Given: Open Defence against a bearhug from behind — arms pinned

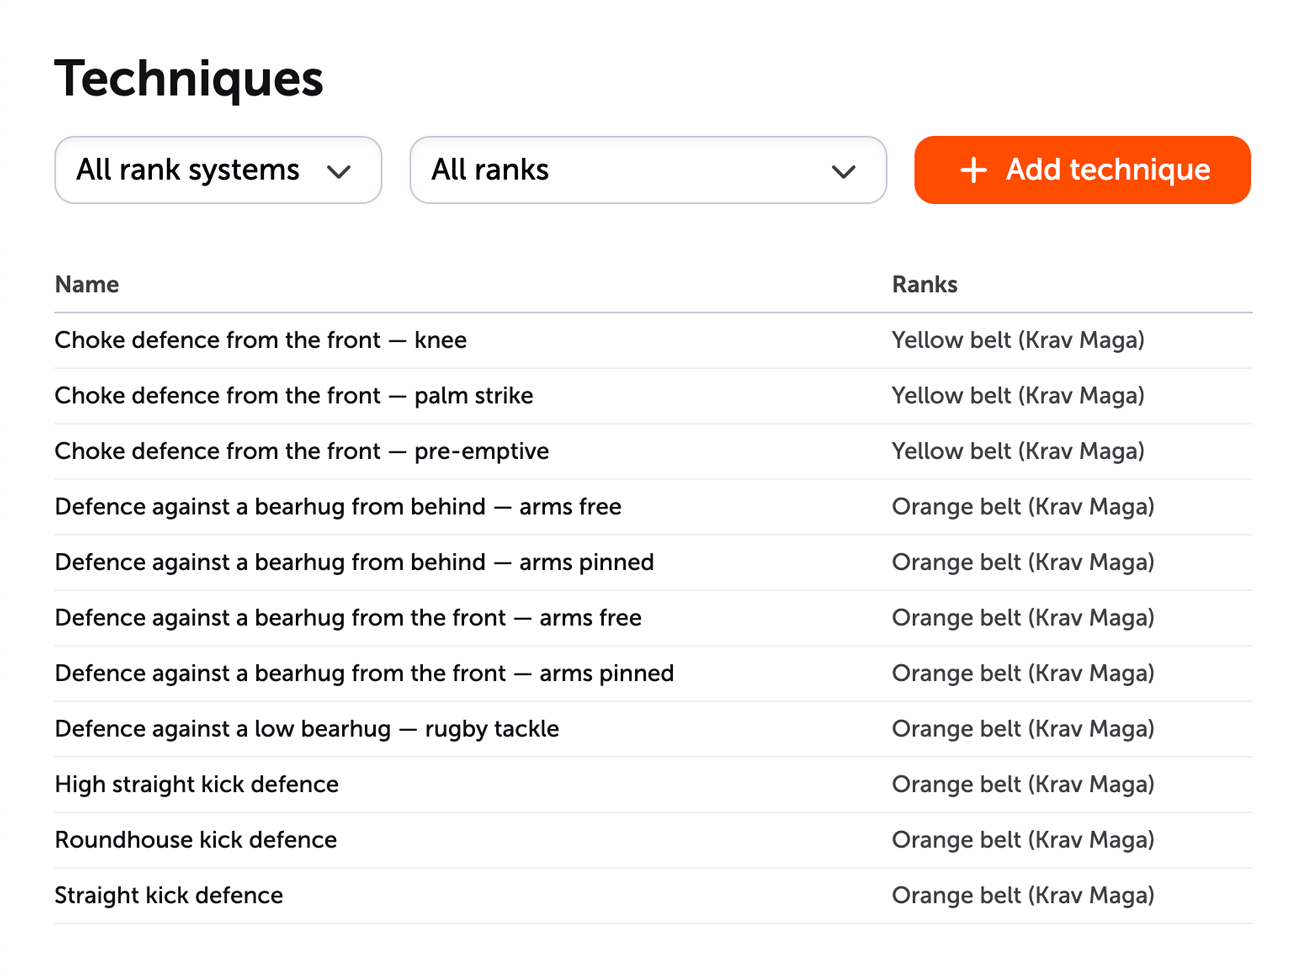Looking at the screenshot, I should pyautogui.click(x=352, y=562).
